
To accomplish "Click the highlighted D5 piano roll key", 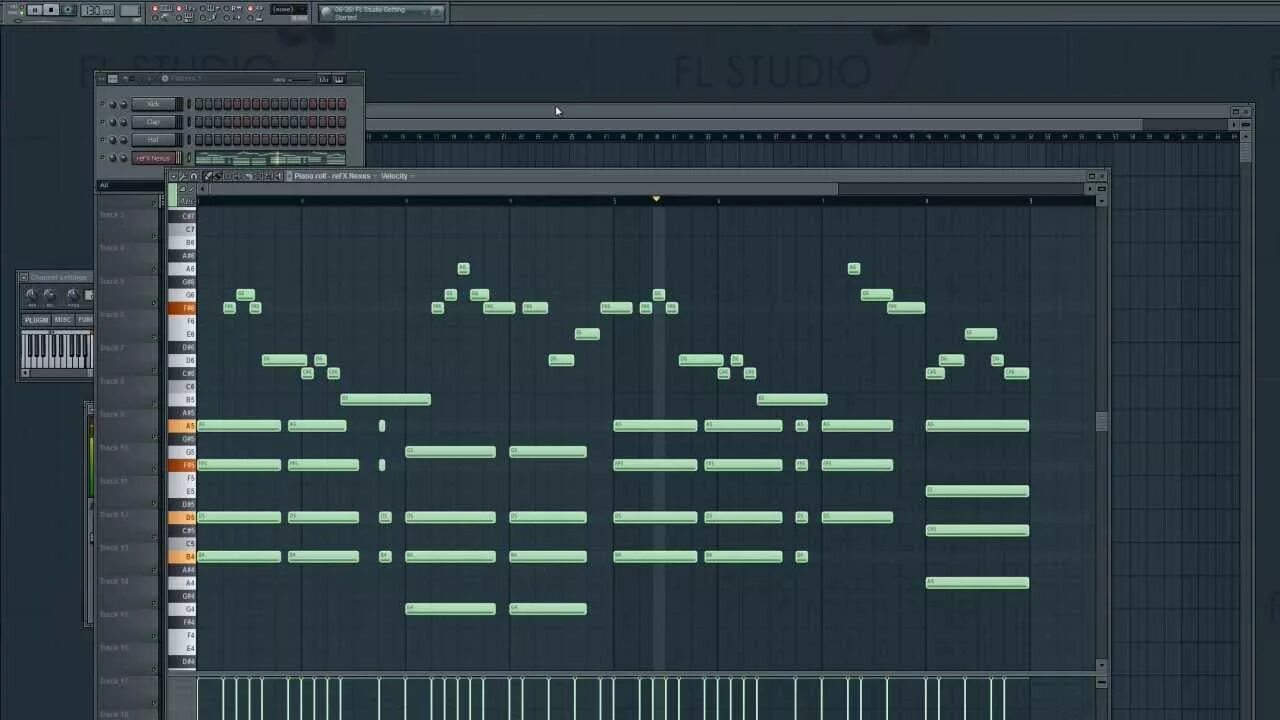I will (182, 518).
